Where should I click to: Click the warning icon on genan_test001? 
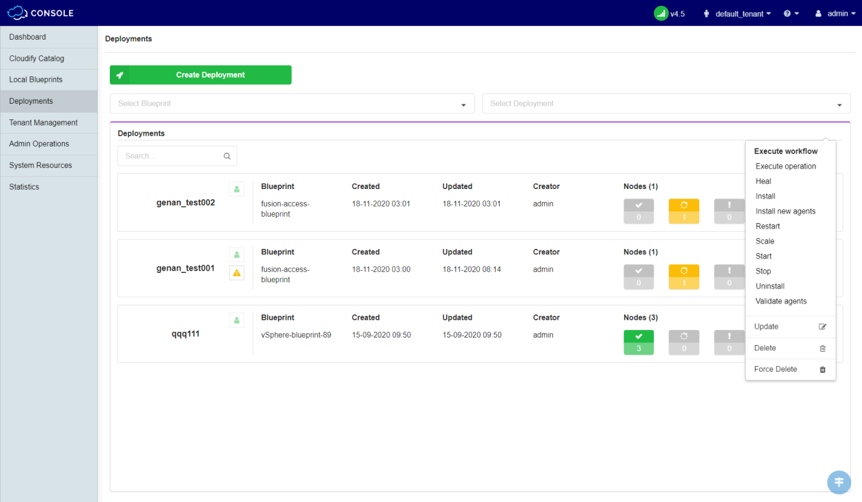click(237, 273)
